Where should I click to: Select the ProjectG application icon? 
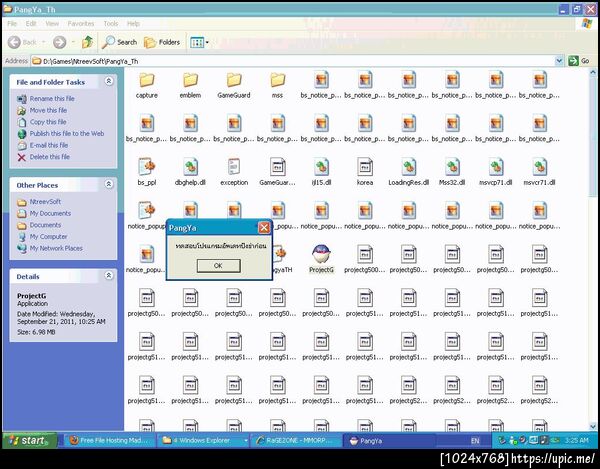click(321, 254)
